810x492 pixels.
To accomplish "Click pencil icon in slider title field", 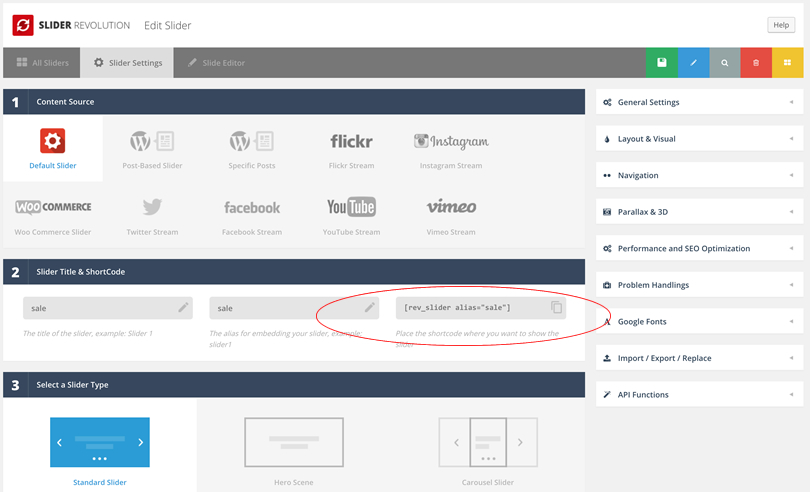I will point(183,308).
